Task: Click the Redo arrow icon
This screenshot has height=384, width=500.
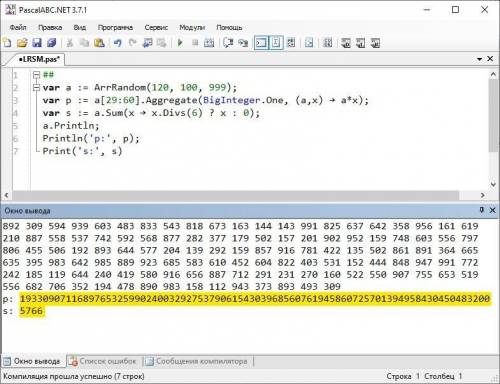Action: point(132,43)
